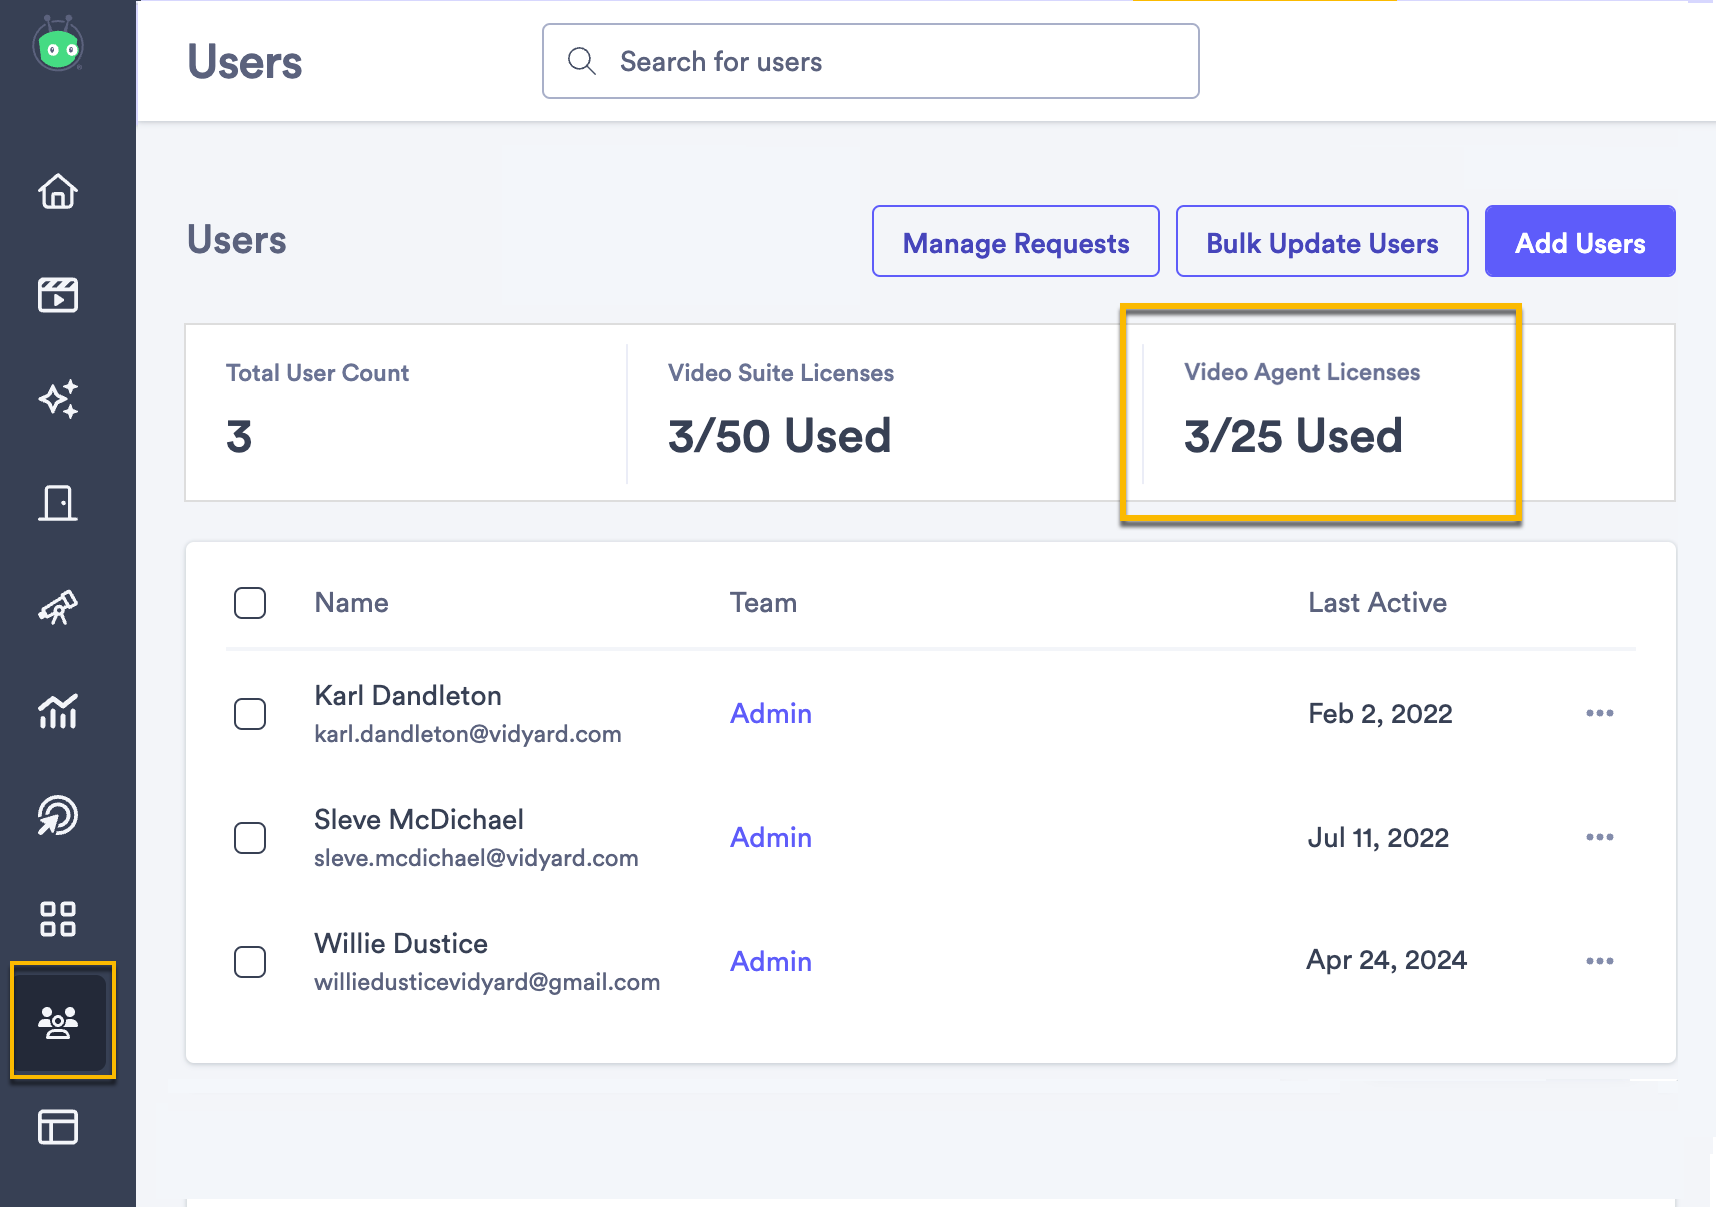
Task: Click the telescope prospecting icon
Action: [x=58, y=607]
